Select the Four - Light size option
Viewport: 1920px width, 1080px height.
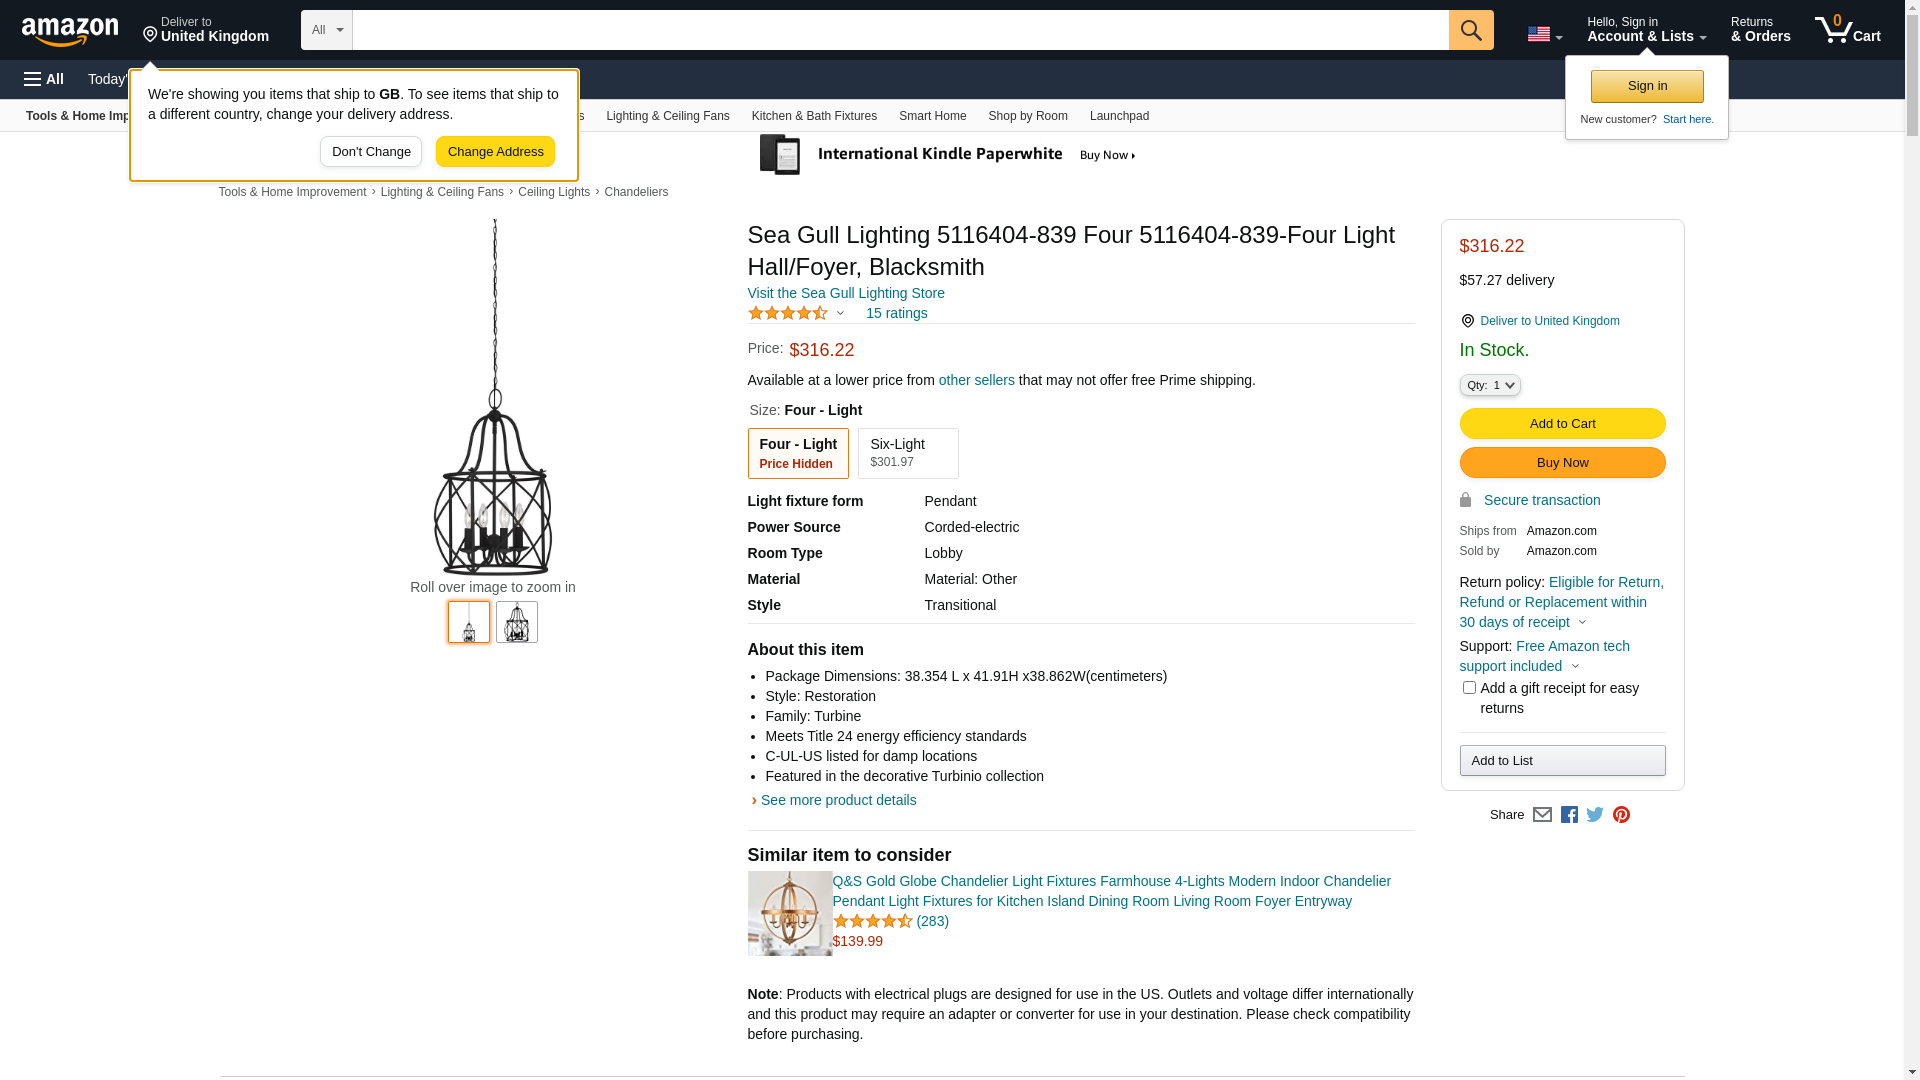[797, 453]
